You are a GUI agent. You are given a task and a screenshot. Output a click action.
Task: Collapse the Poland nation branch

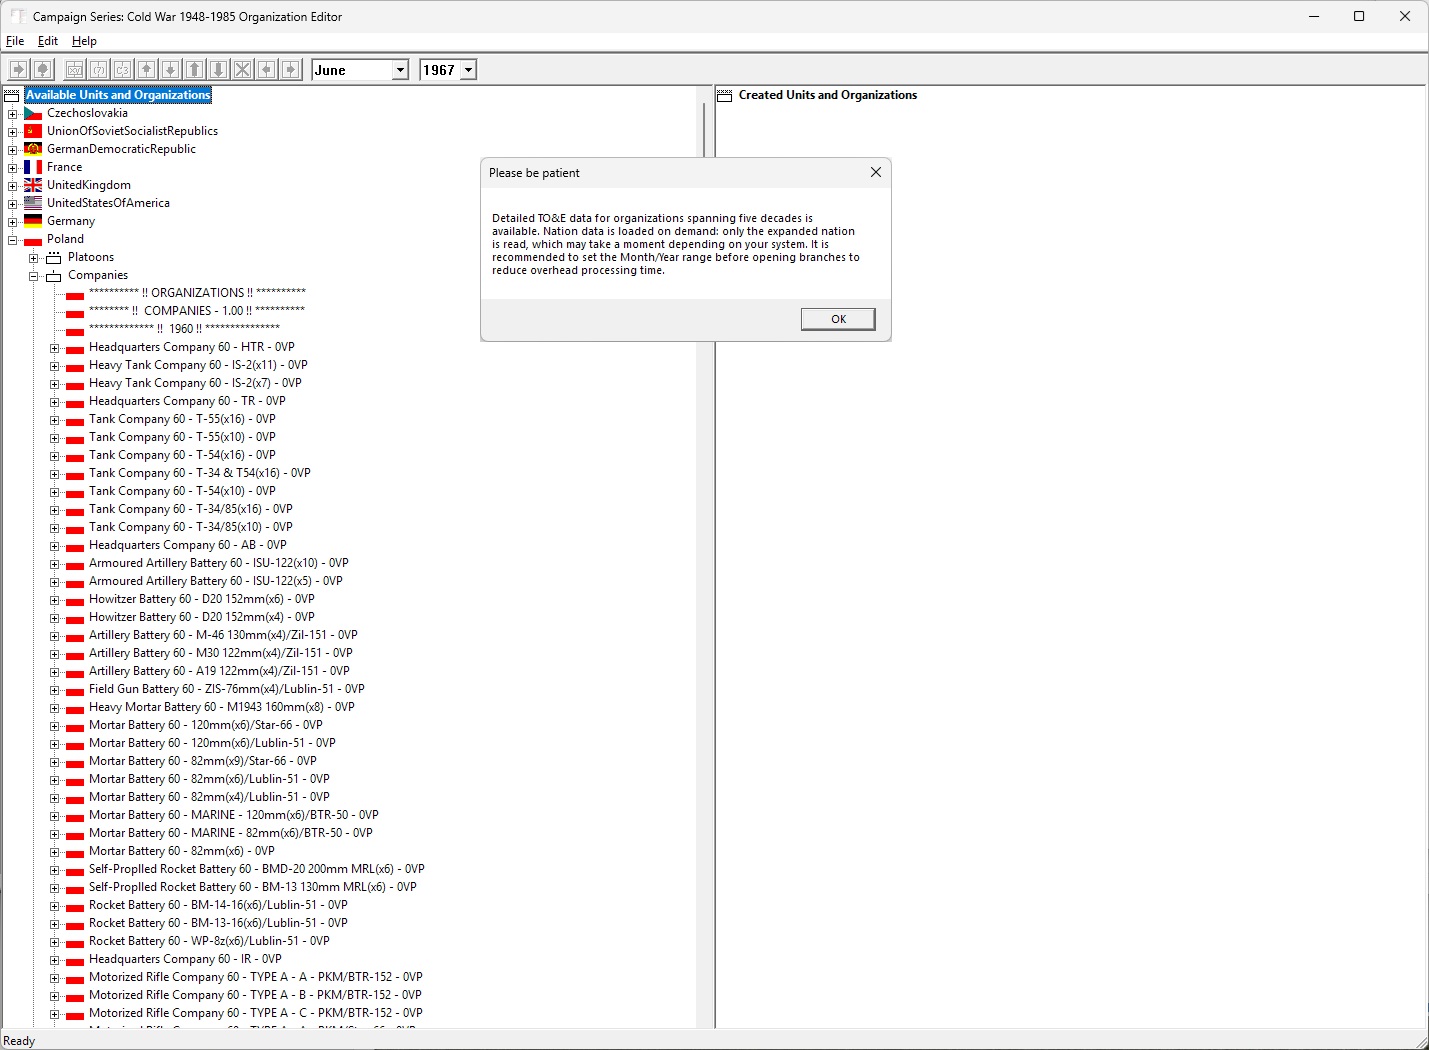coord(12,239)
